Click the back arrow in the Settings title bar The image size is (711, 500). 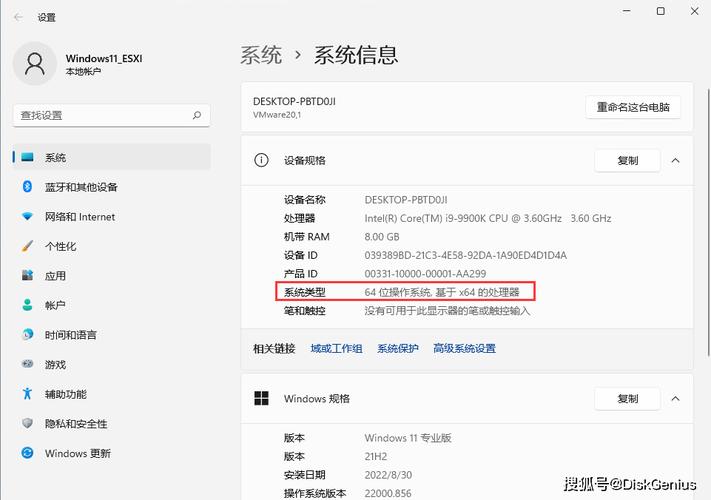pyautogui.click(x=18, y=17)
